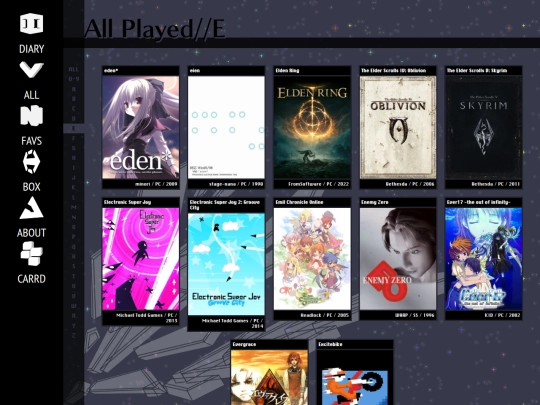Open the pink Electronic Super Joy cover
This screenshot has width=540, height=405.
[141, 259]
